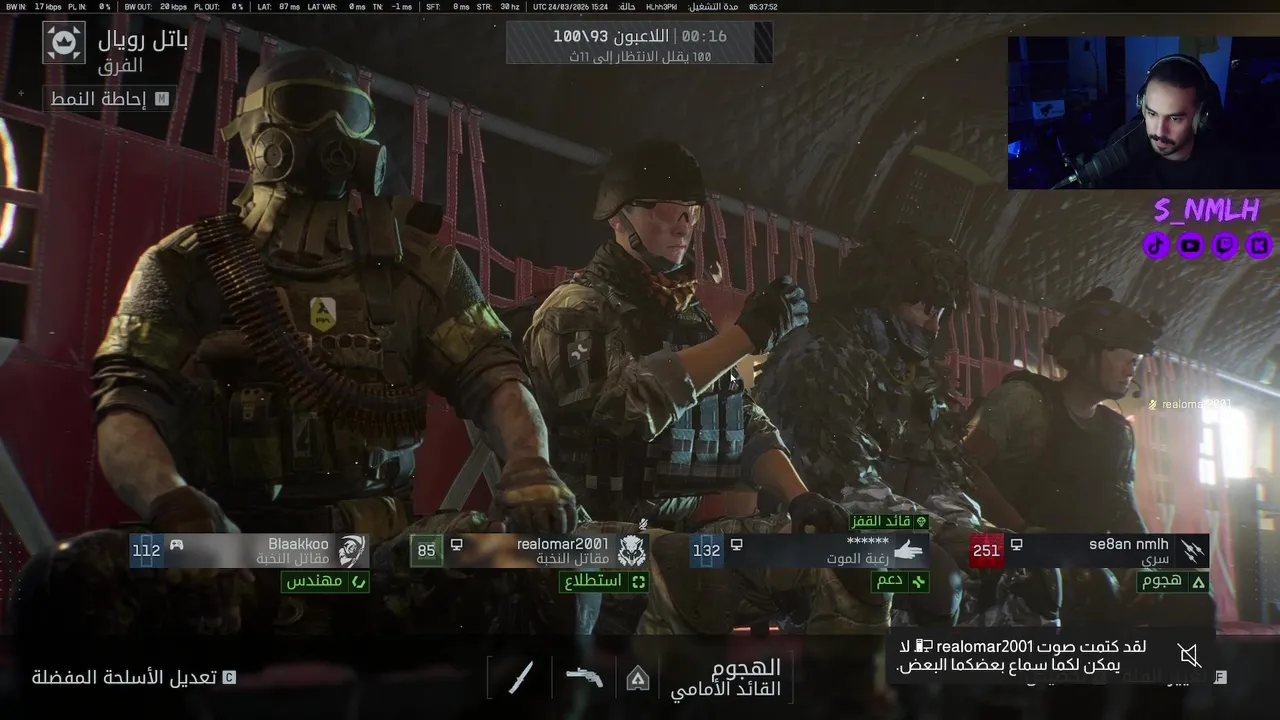Click the Battle Royale mode icon
This screenshot has width=1280, height=720.
click(x=64, y=42)
